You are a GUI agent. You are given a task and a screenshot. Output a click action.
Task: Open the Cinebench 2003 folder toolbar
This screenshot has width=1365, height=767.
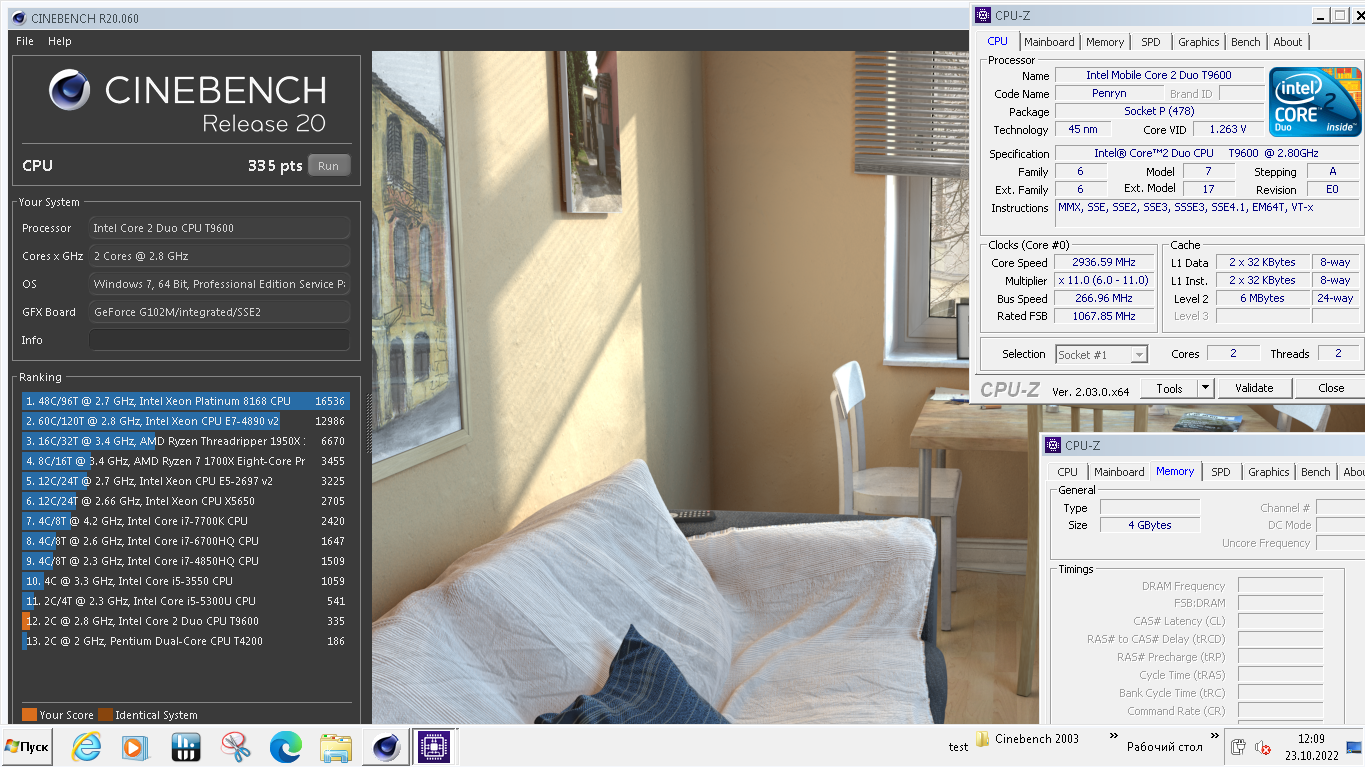(x=1027, y=739)
